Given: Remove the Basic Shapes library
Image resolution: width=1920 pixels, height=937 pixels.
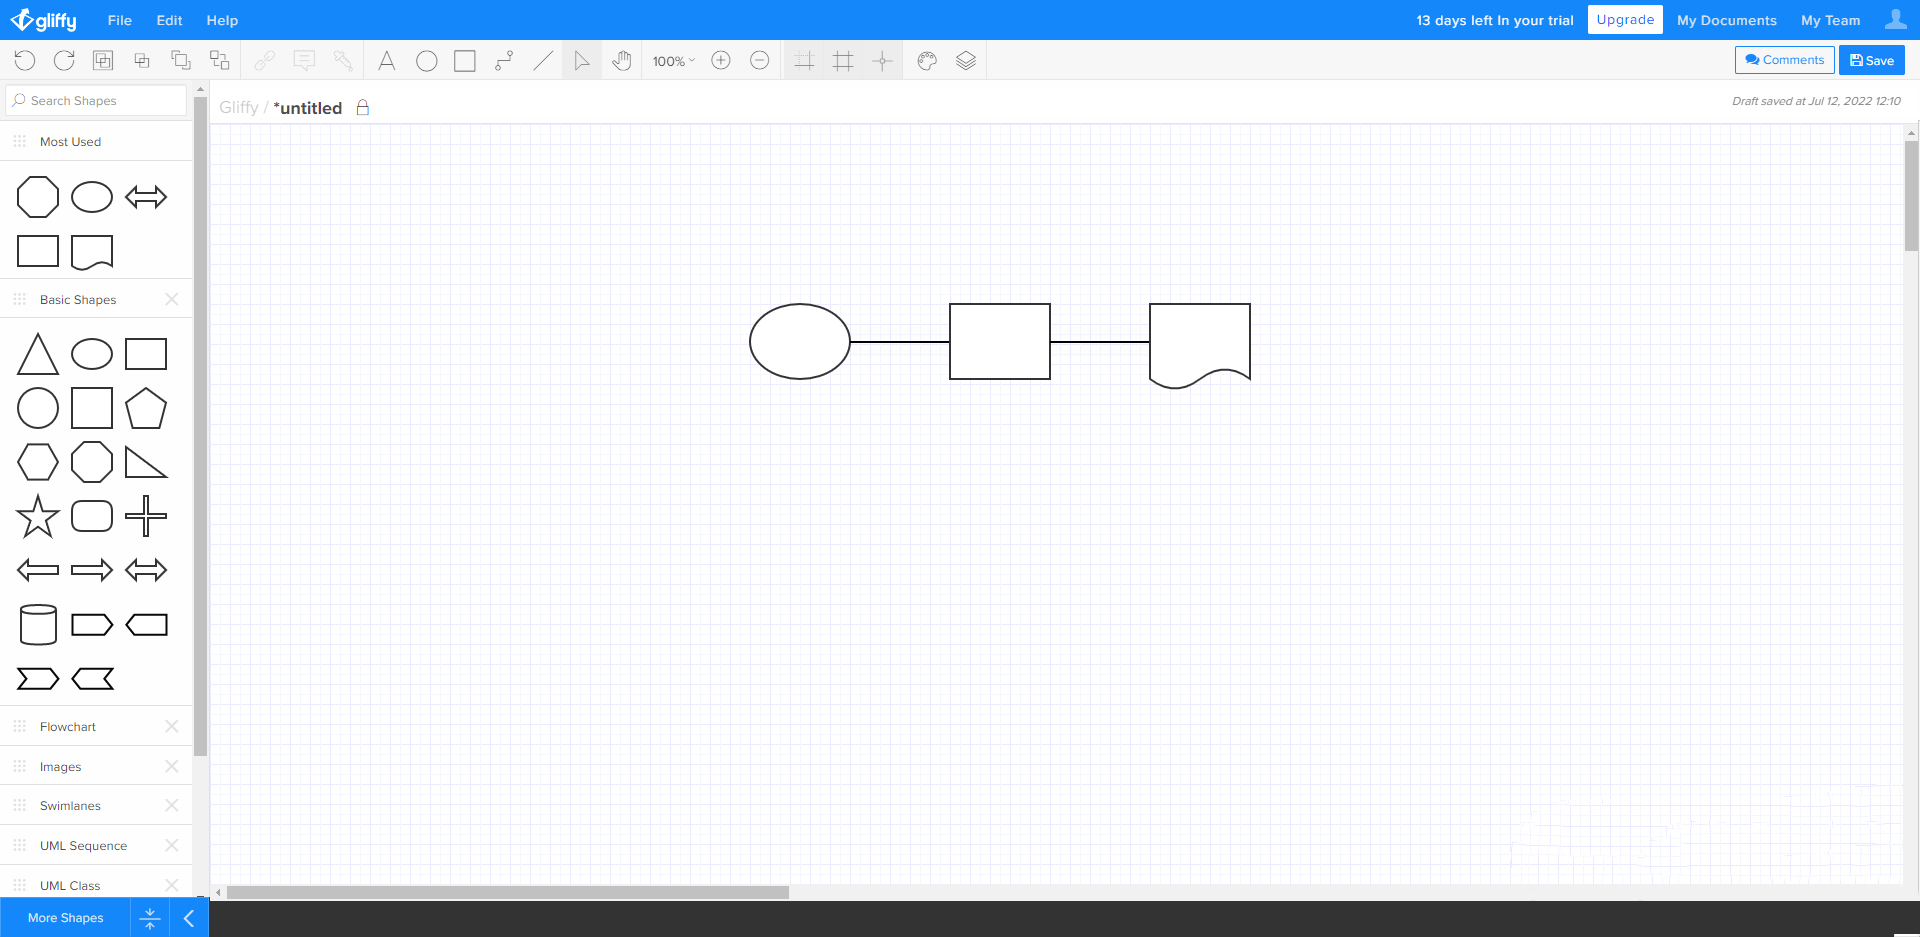Looking at the screenshot, I should [x=172, y=299].
